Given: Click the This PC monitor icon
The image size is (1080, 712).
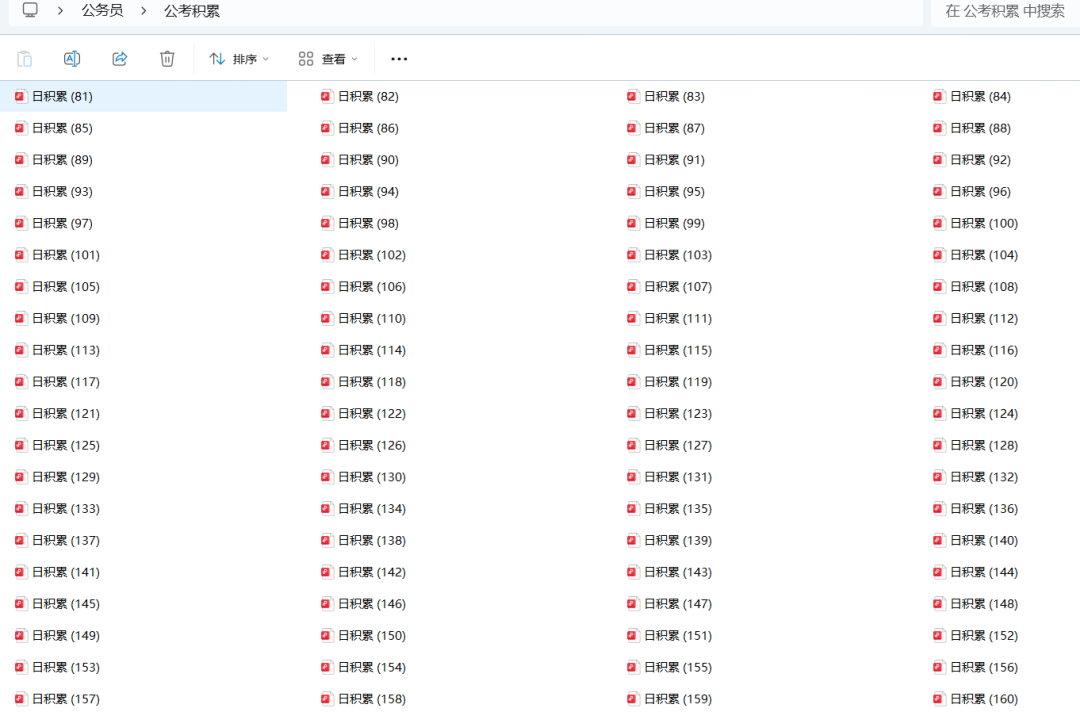Looking at the screenshot, I should coord(30,11).
